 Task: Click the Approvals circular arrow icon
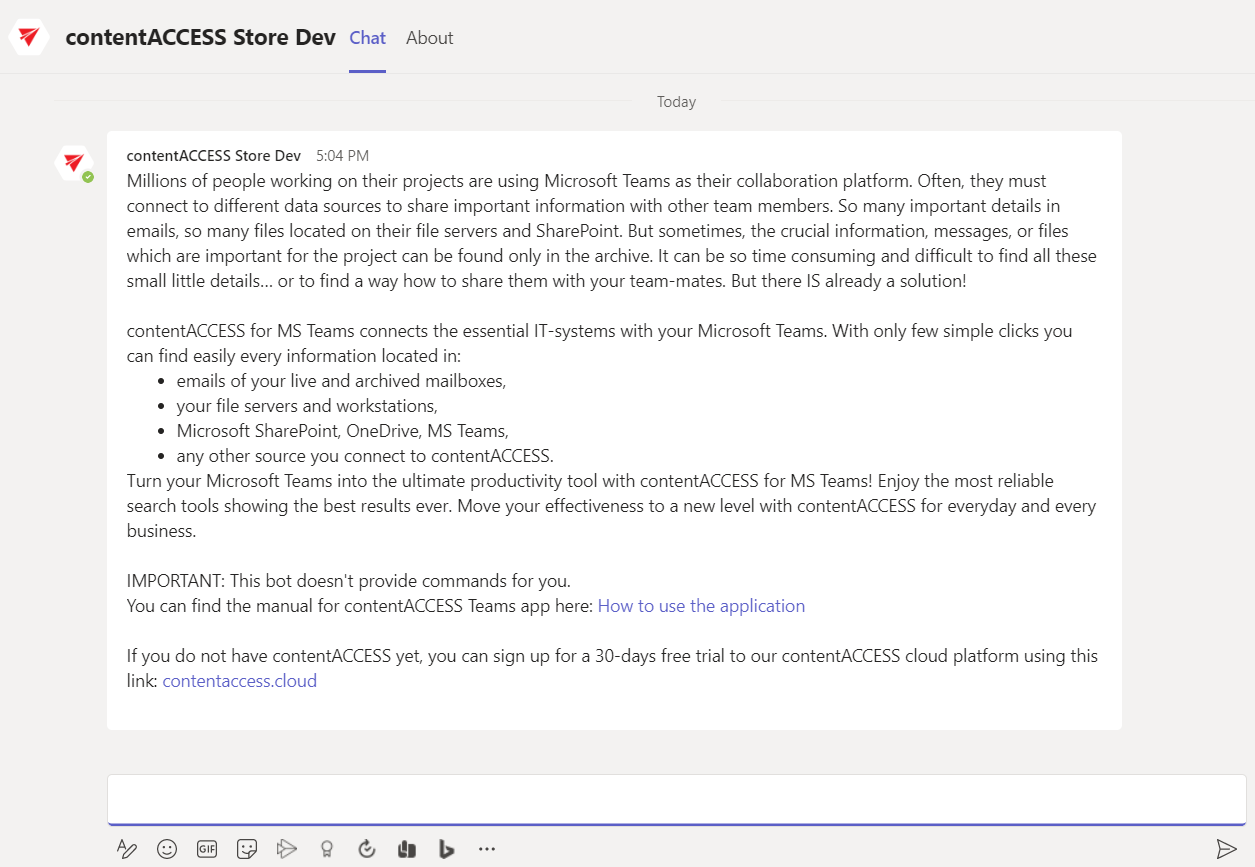pos(367,849)
